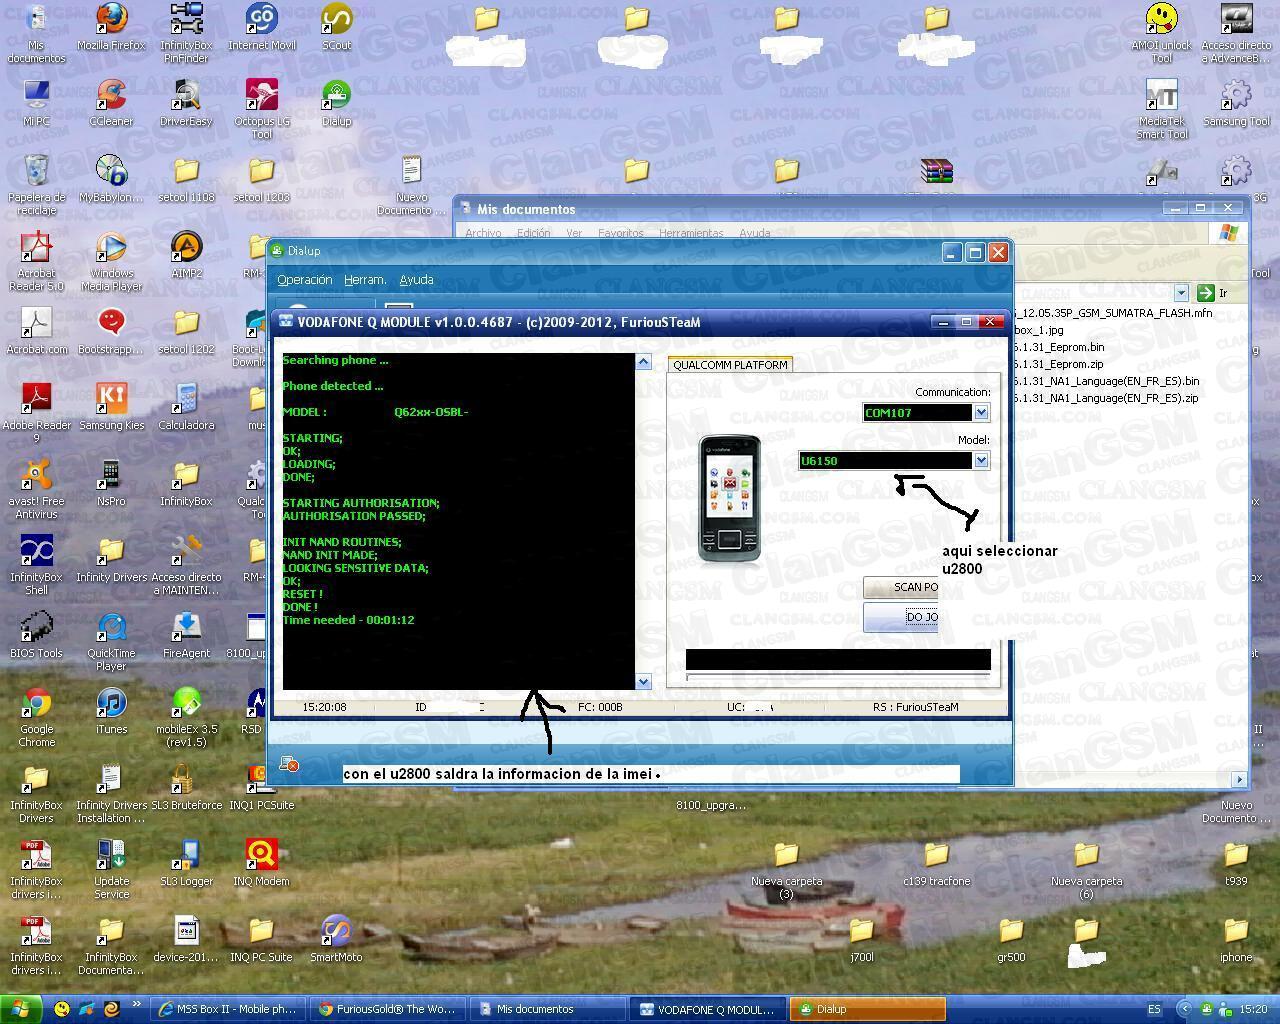Image resolution: width=1280 pixels, height=1024 pixels.
Task: Open InfinityBox Shell desktop icon
Action: (x=36, y=565)
